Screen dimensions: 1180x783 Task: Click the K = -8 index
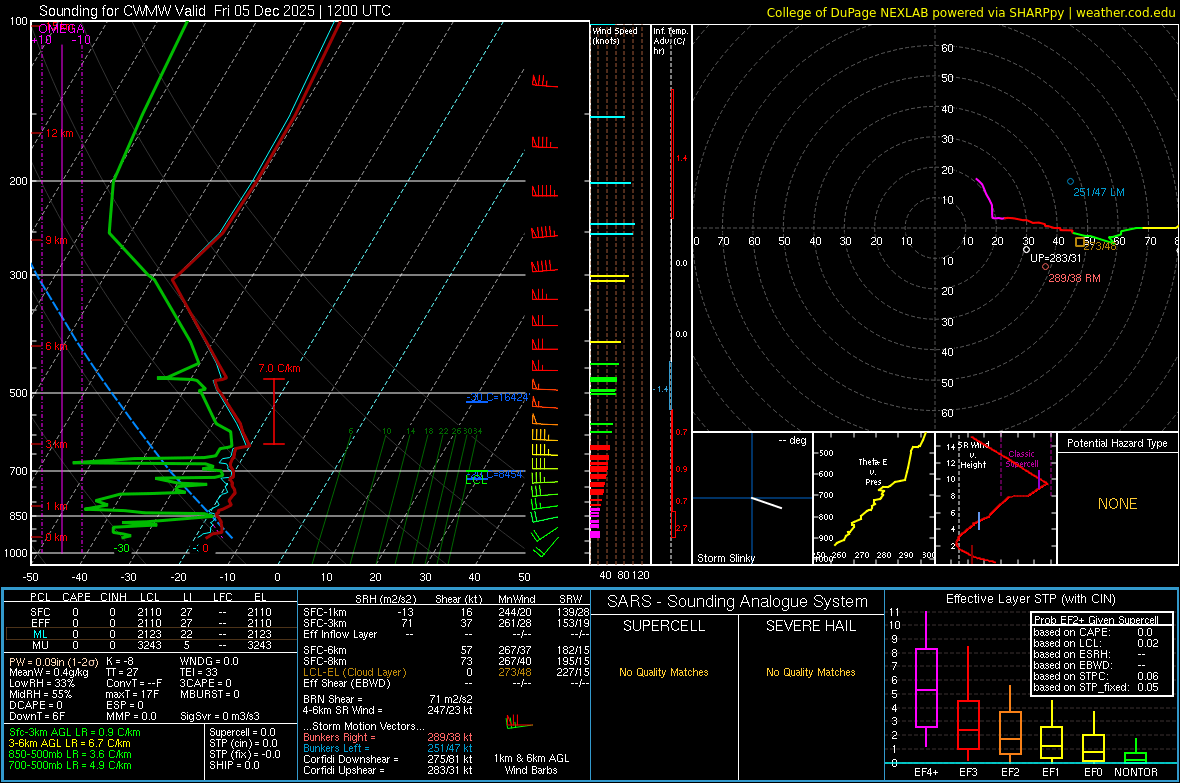coord(120,661)
